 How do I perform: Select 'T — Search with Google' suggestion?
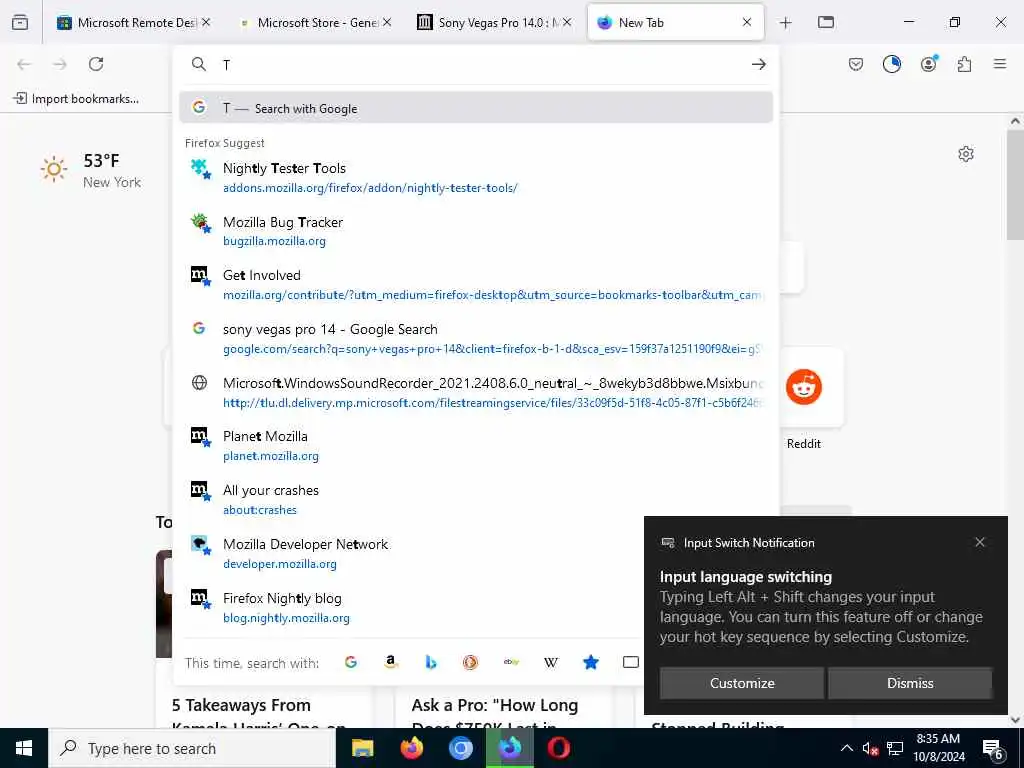(x=475, y=108)
